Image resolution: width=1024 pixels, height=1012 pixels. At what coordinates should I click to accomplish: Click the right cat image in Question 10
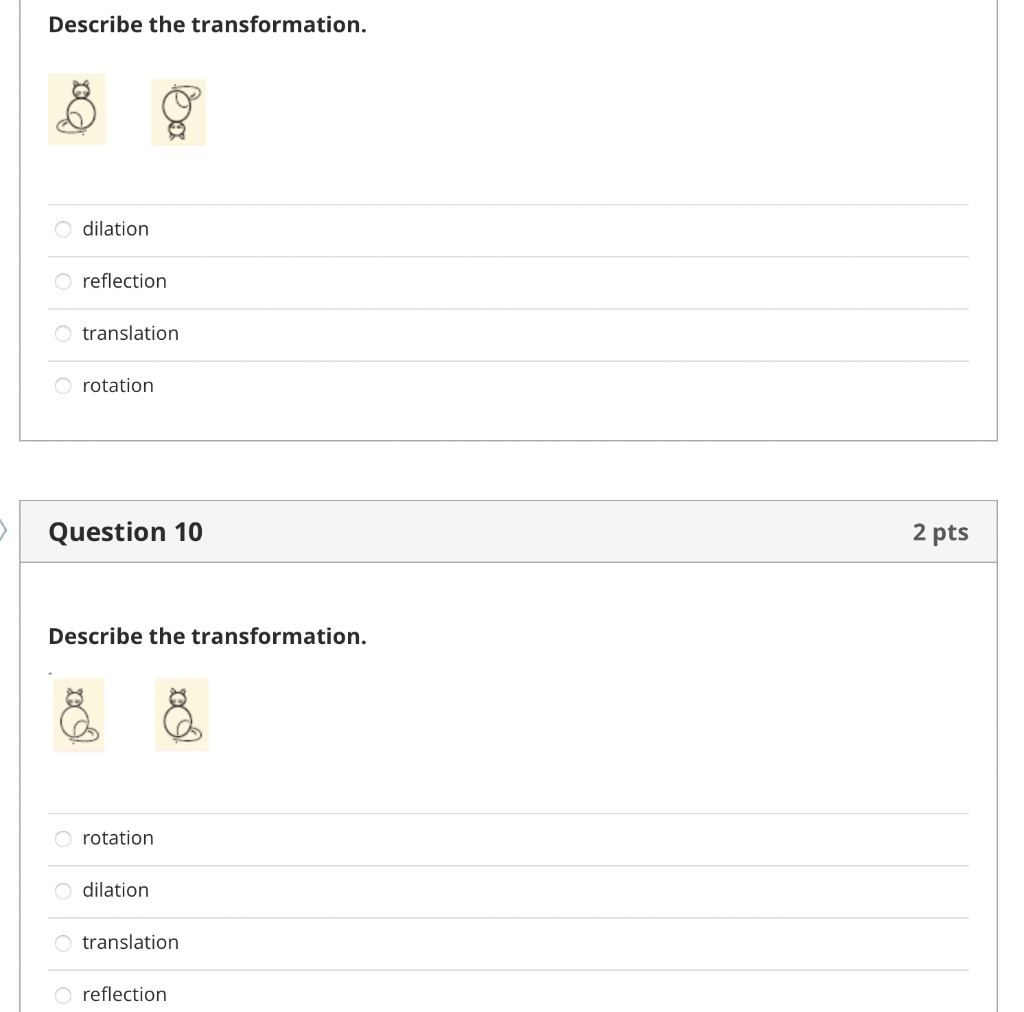[181, 714]
